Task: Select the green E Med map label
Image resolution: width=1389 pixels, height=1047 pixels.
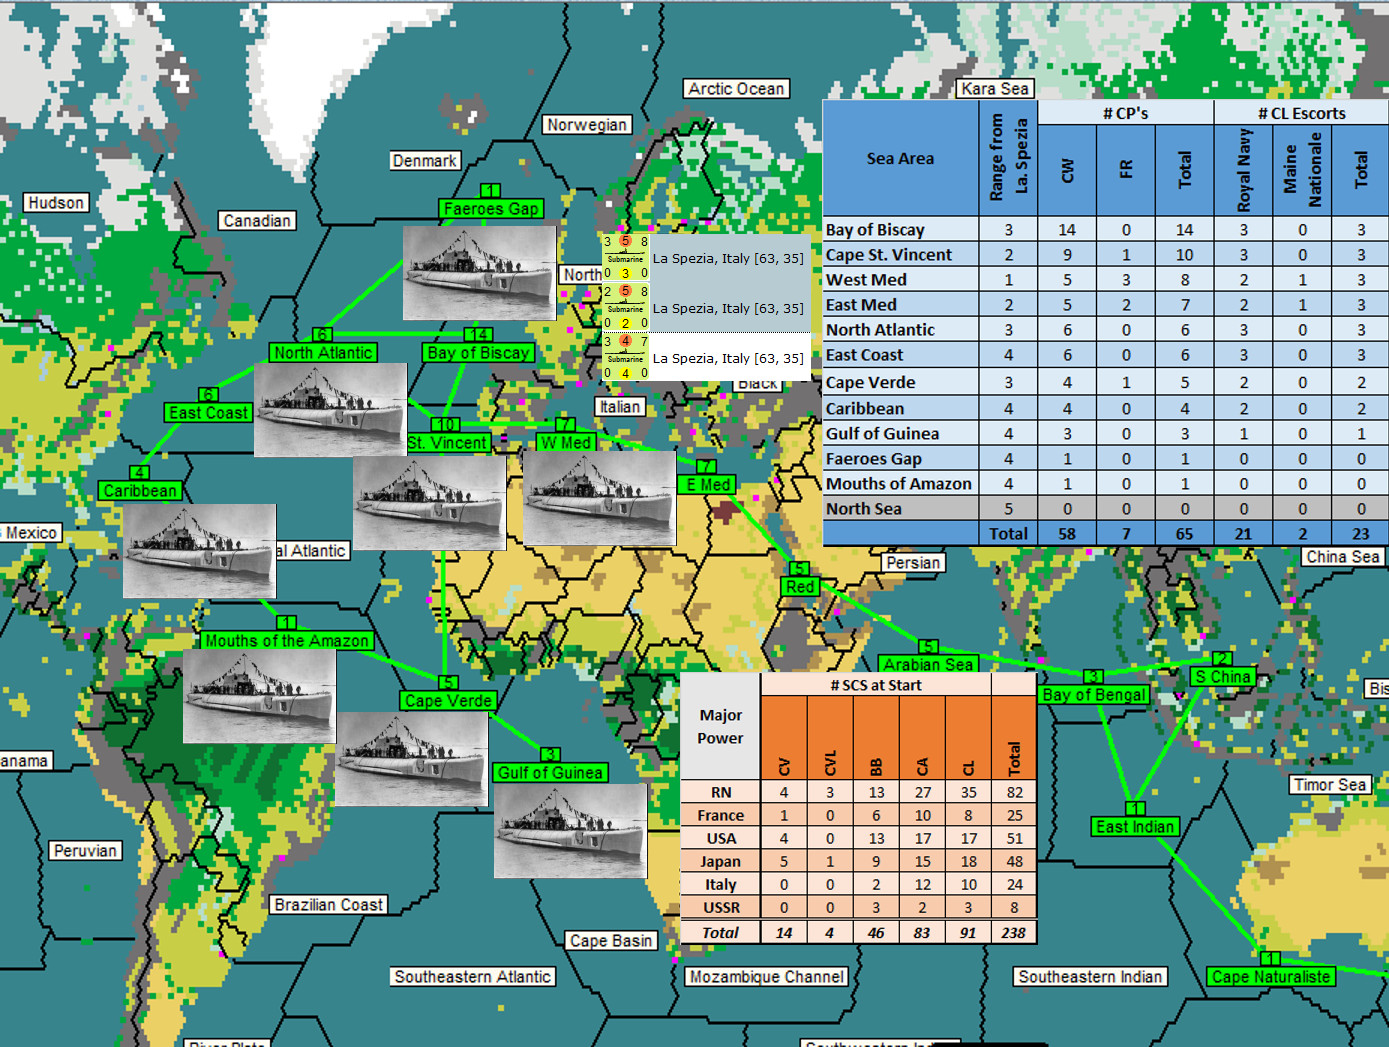Action: (x=708, y=485)
